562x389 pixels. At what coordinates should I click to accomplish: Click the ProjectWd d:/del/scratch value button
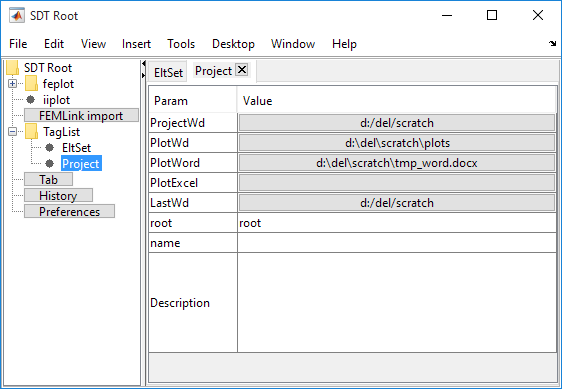[397, 123]
